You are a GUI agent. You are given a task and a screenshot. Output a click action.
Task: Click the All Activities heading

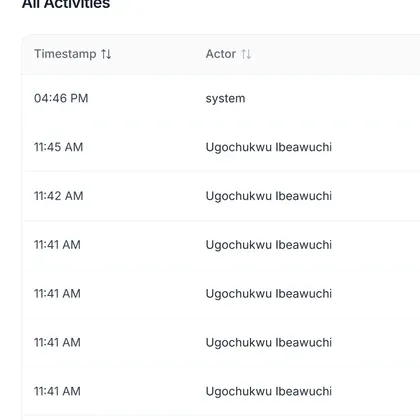(66, 4)
